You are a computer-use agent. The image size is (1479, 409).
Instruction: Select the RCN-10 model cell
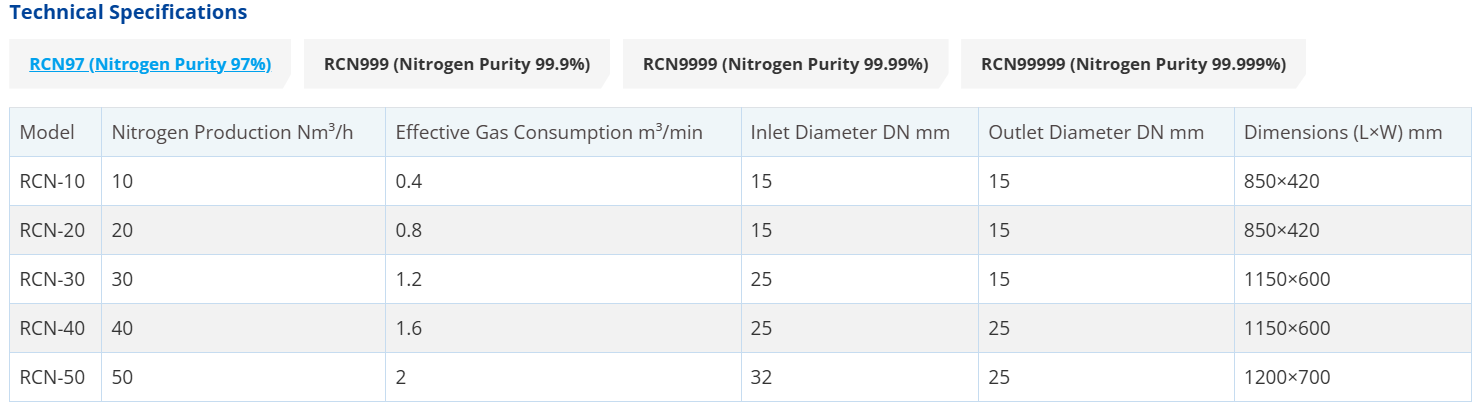(52, 181)
